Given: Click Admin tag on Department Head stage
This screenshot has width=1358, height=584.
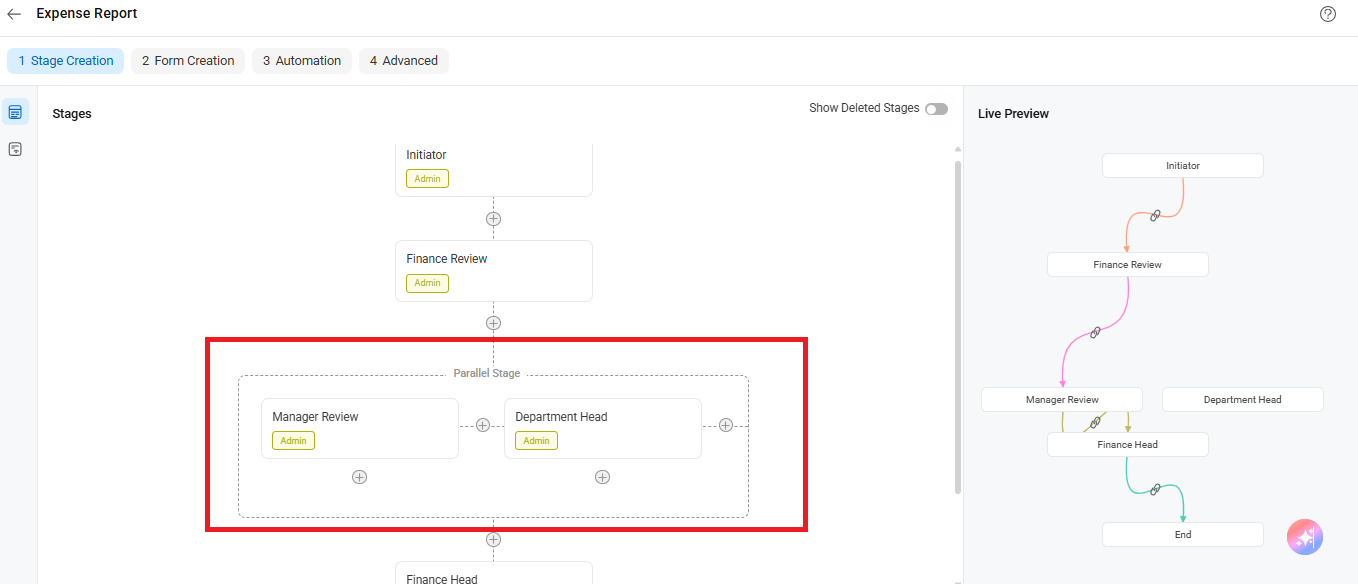Looking at the screenshot, I should point(536,441).
